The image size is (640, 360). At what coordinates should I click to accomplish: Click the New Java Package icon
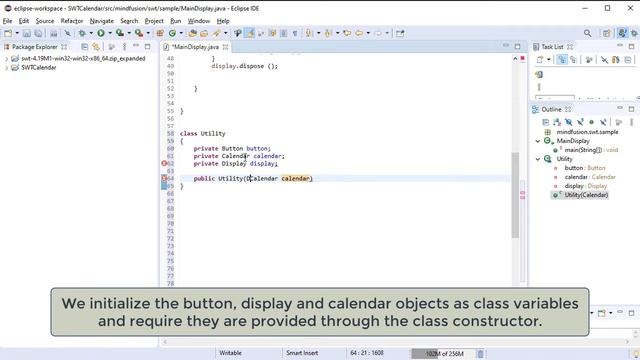(160, 33)
